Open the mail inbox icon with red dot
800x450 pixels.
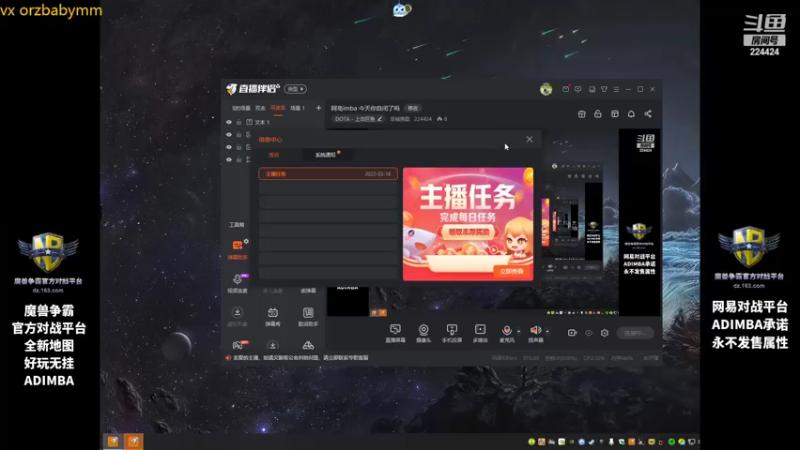click(x=566, y=89)
